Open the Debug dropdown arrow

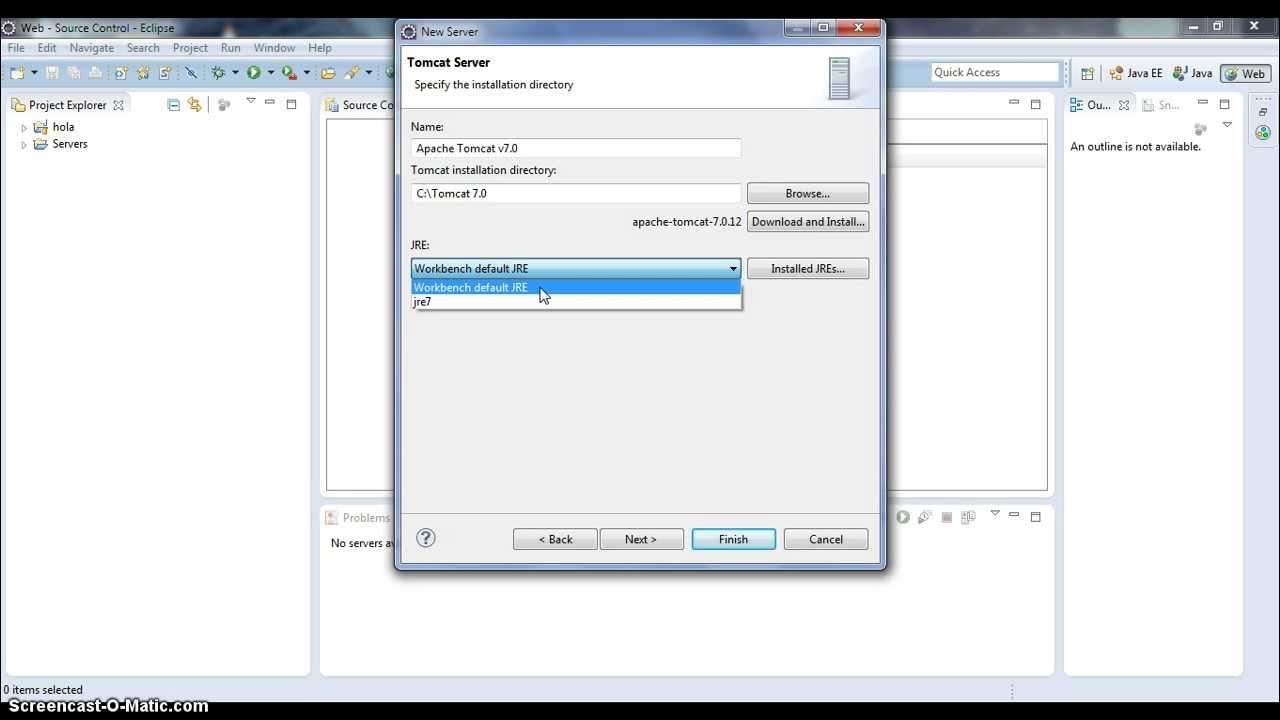[x=235, y=73]
